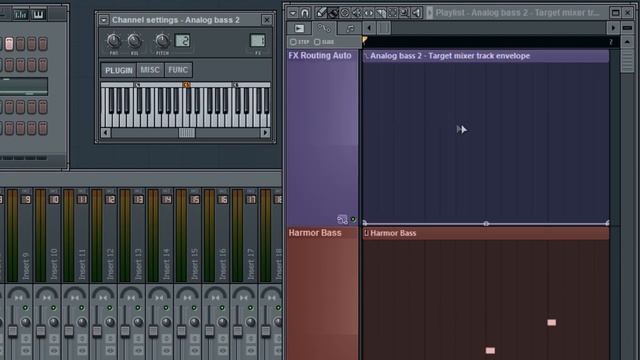Viewport: 640px width, 360px height.
Task: Click the Insert 12 stereo separation knob
Action: (110, 322)
